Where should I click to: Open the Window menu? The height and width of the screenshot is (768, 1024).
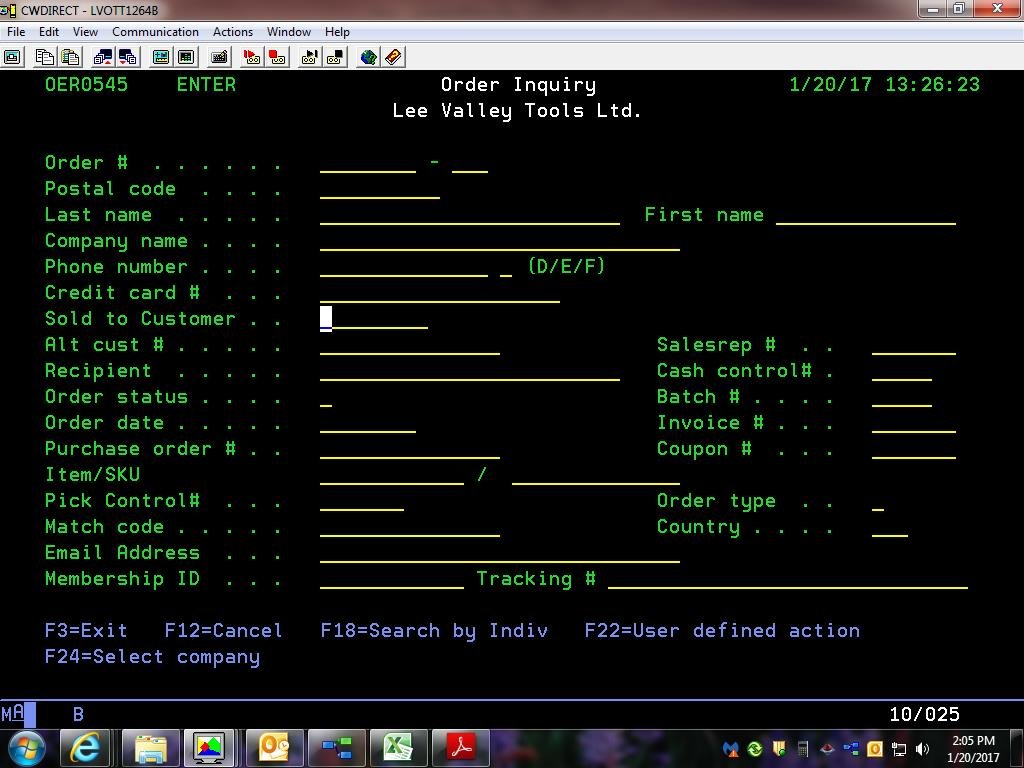(289, 31)
